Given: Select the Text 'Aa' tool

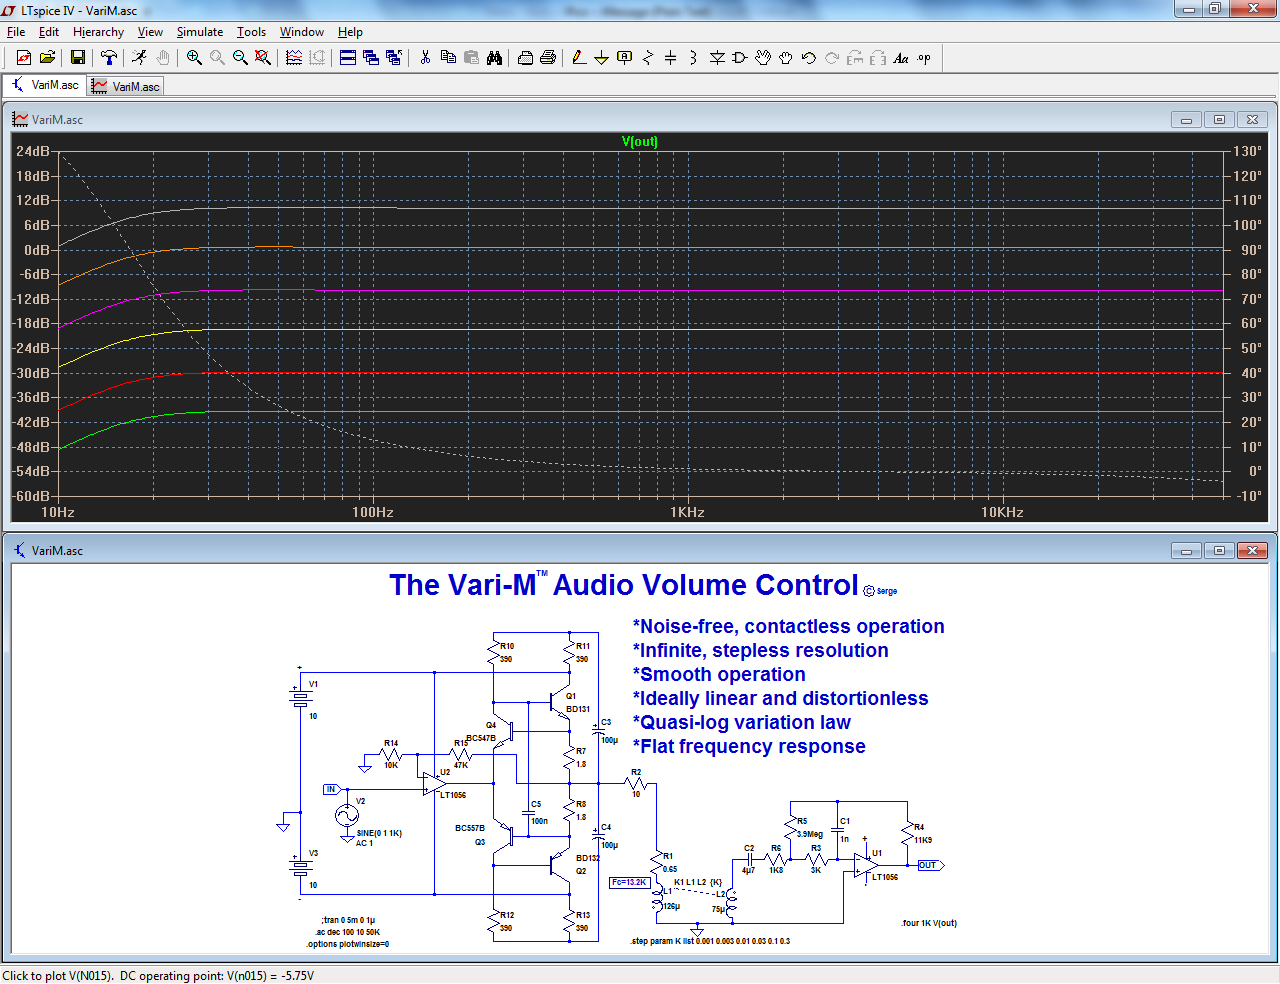Looking at the screenshot, I should coord(901,58).
